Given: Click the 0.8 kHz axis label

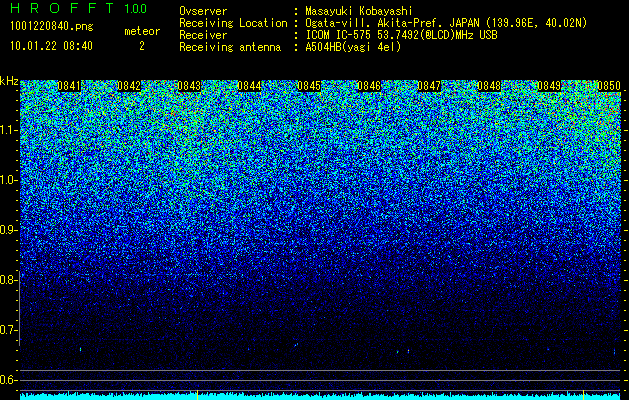Looking at the screenshot, I should pyautogui.click(x=8, y=280).
